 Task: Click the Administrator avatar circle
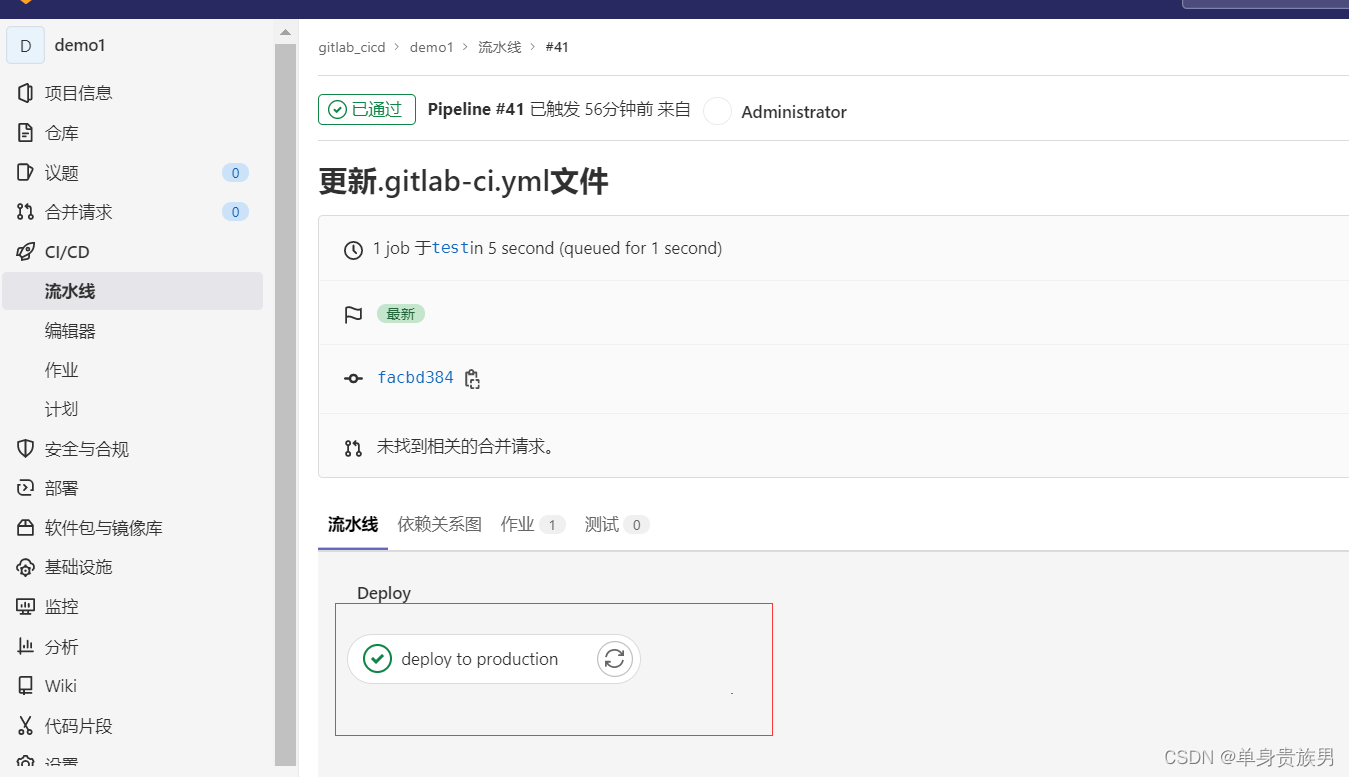[717, 111]
